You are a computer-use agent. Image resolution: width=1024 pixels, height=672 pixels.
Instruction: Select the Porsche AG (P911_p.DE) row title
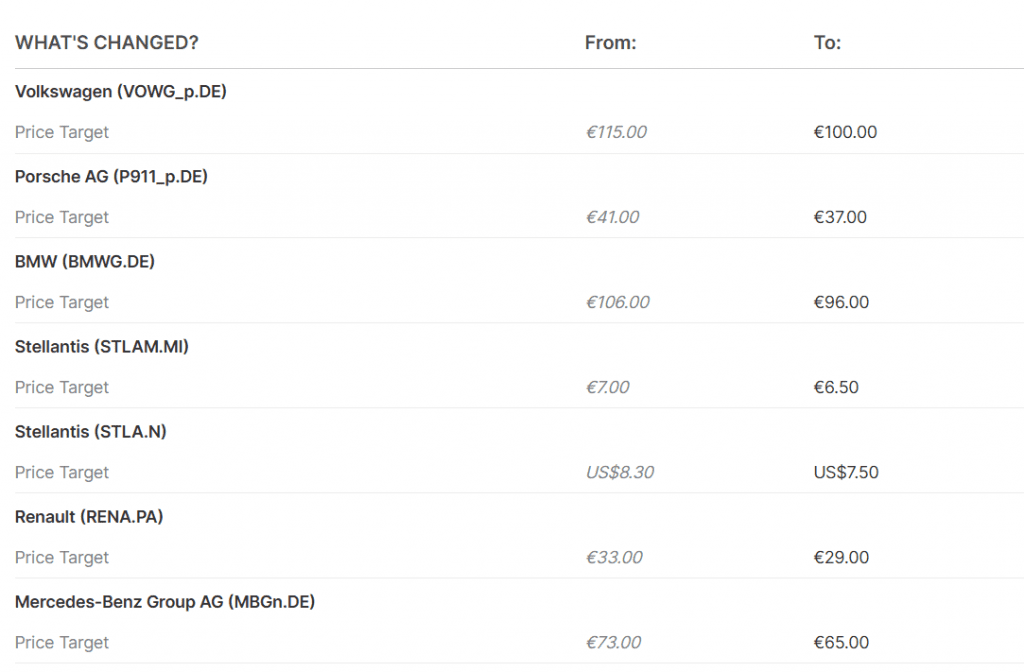click(111, 177)
